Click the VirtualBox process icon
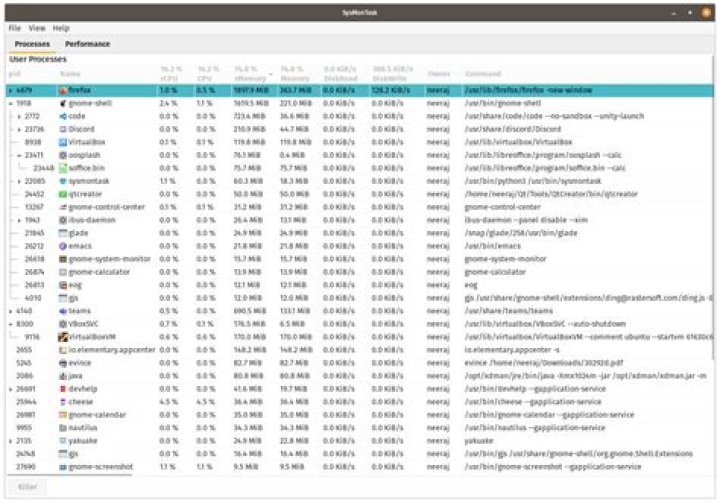Viewport: 720px width, 503px height. pos(63,142)
